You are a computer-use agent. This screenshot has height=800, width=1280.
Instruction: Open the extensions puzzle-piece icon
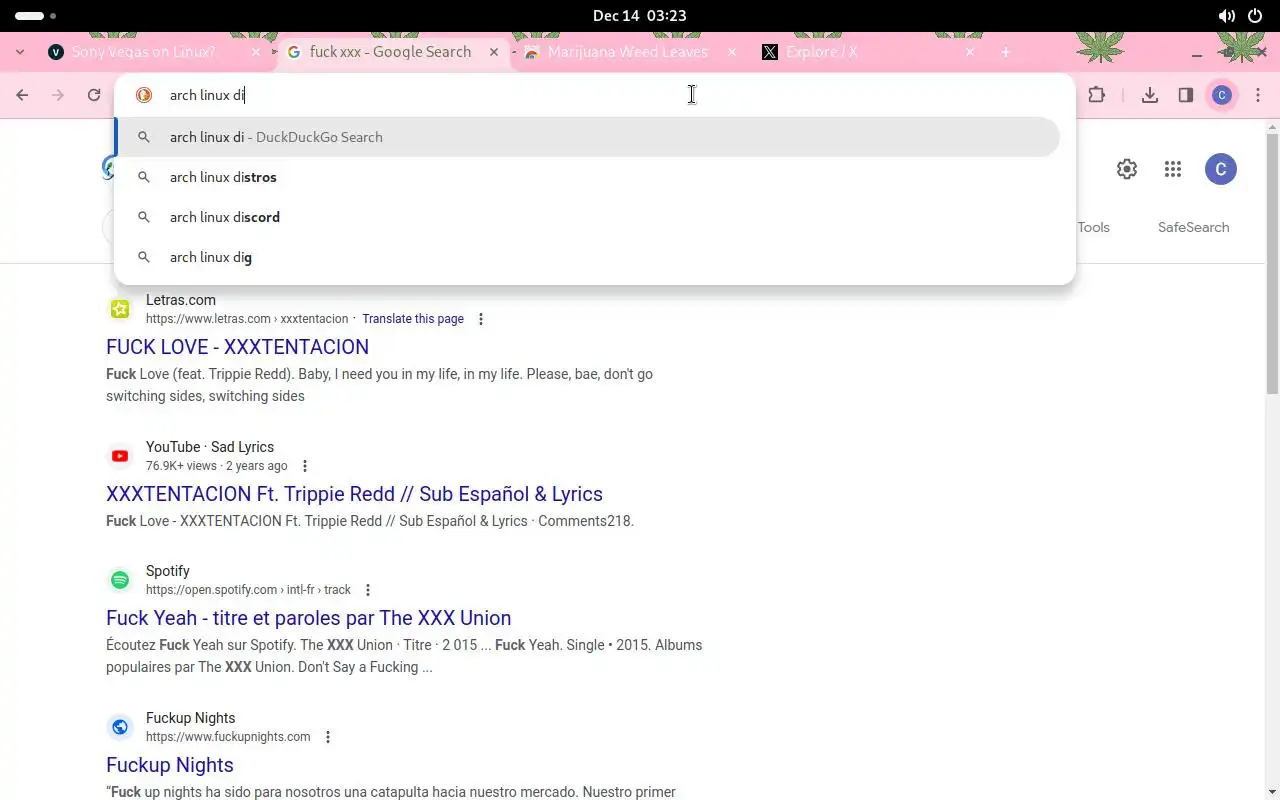[1097, 95]
